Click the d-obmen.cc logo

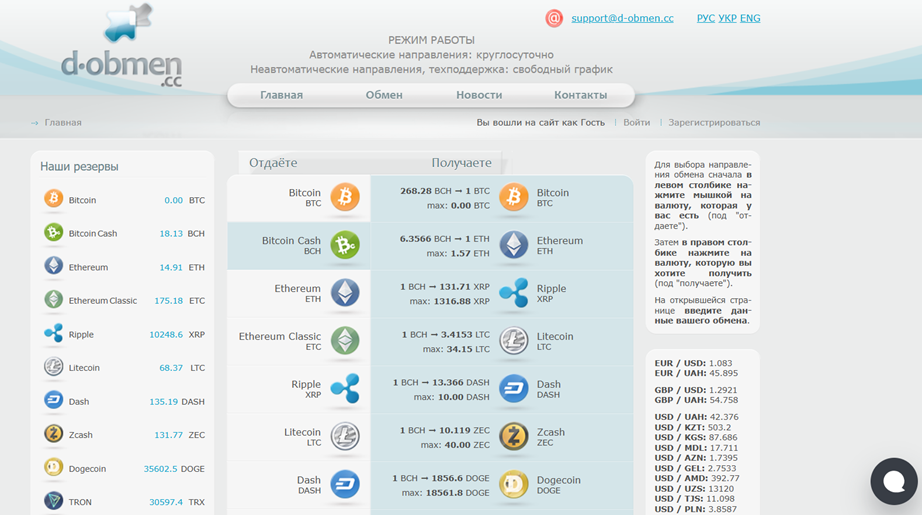pyautogui.click(x=122, y=46)
